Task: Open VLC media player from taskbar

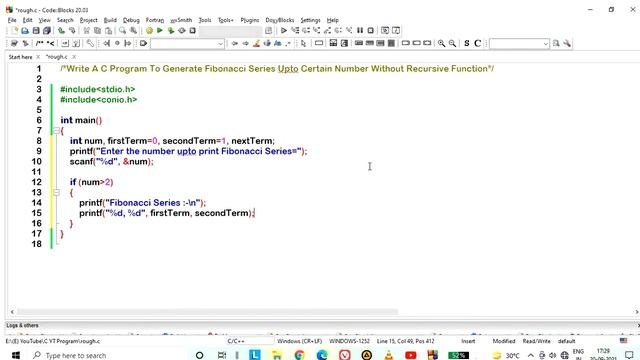Action: 389,355
